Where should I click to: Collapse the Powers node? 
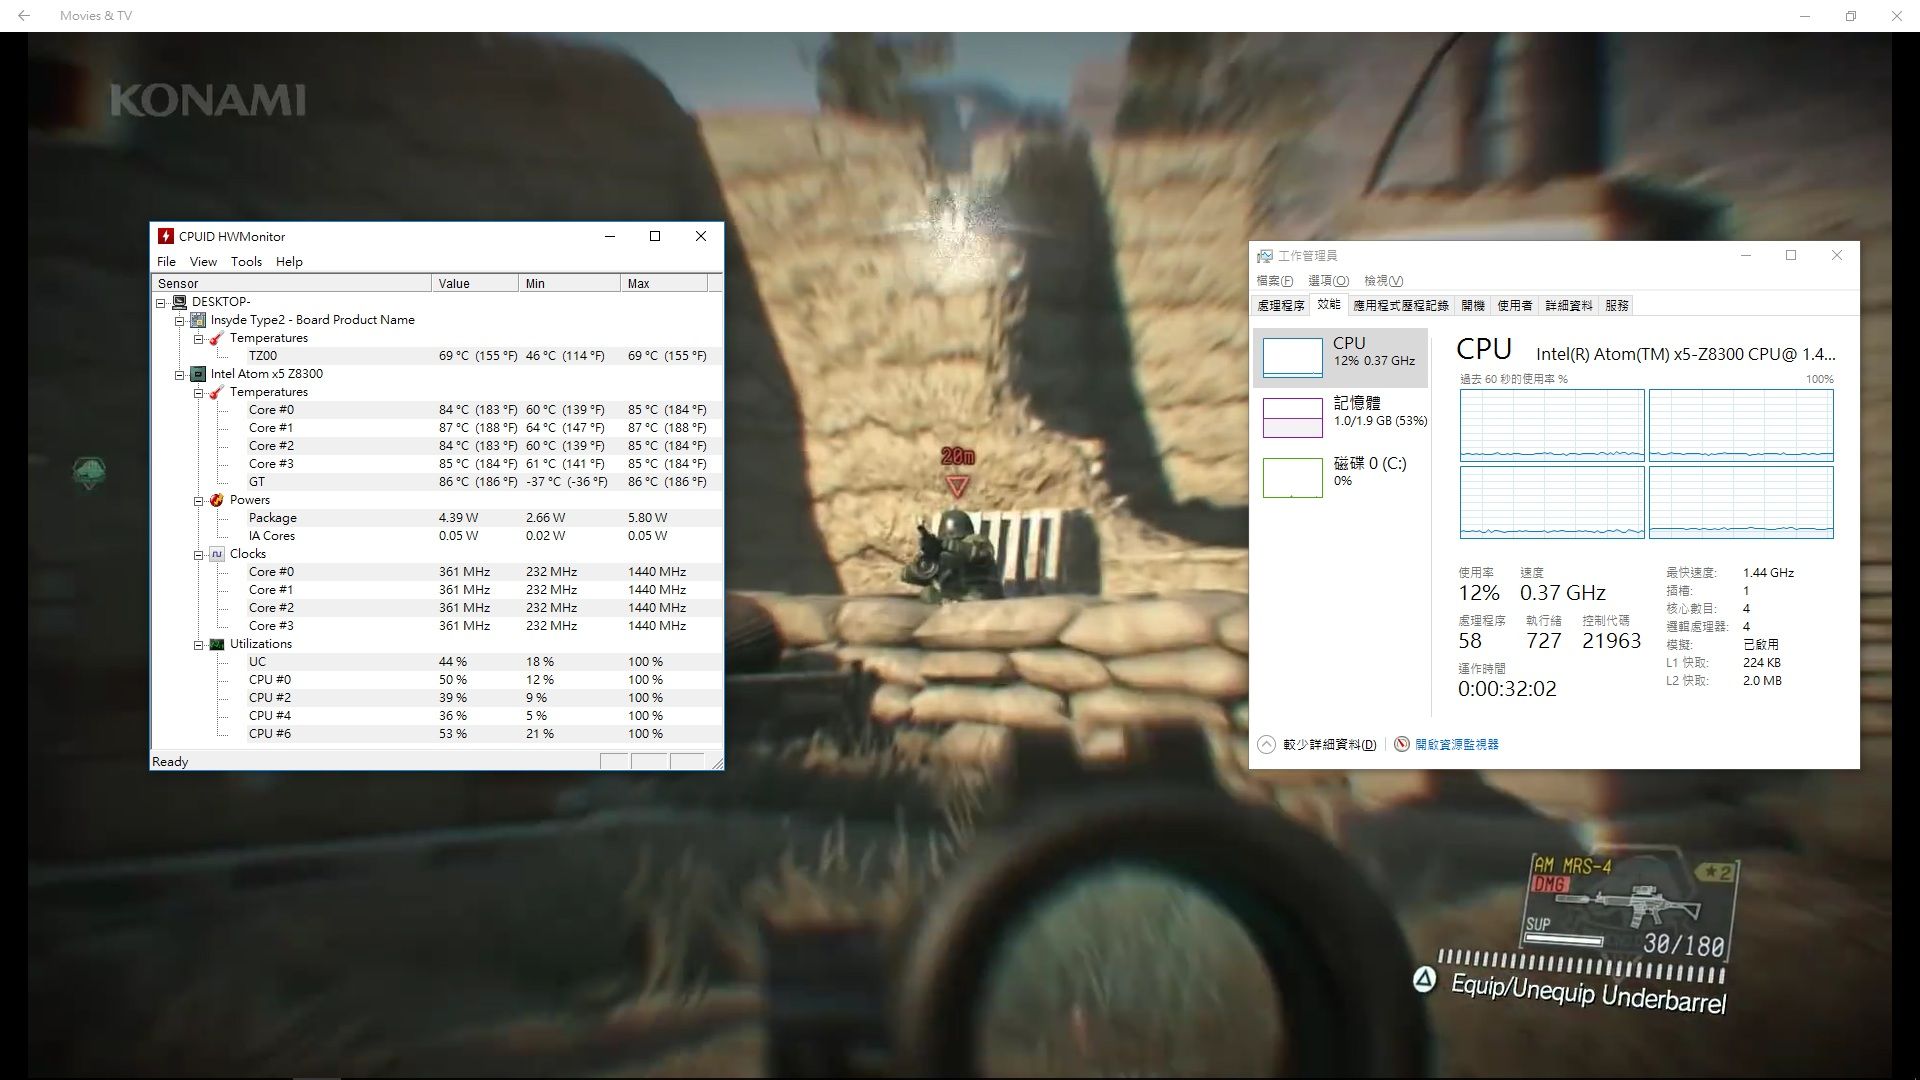[x=199, y=500]
